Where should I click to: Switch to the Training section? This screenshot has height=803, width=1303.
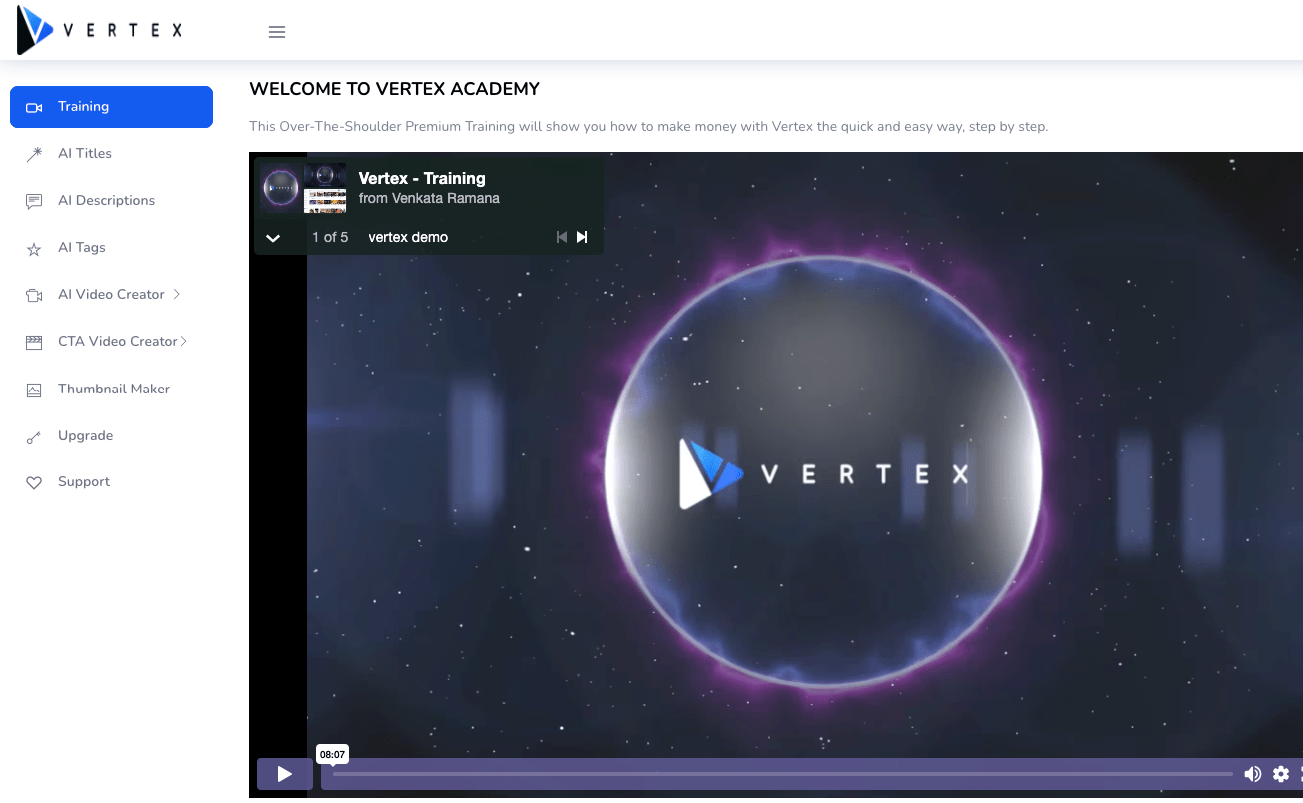(84, 106)
